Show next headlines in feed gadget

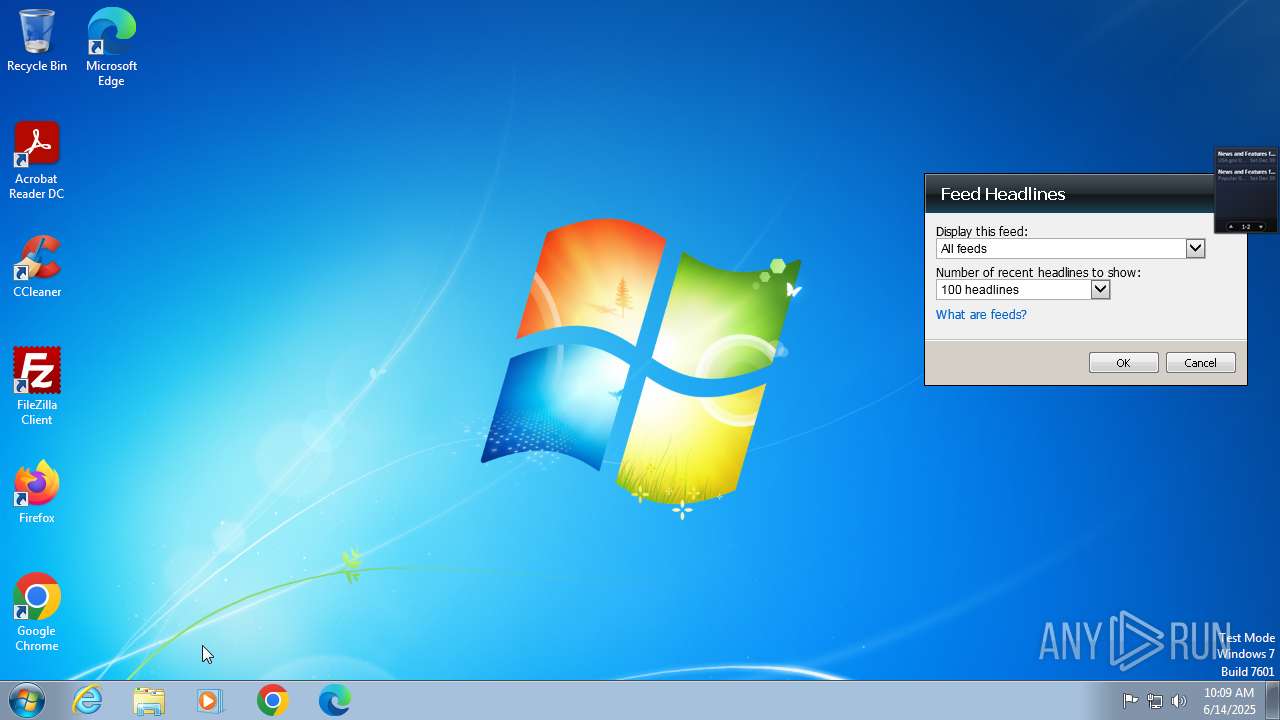(1260, 227)
